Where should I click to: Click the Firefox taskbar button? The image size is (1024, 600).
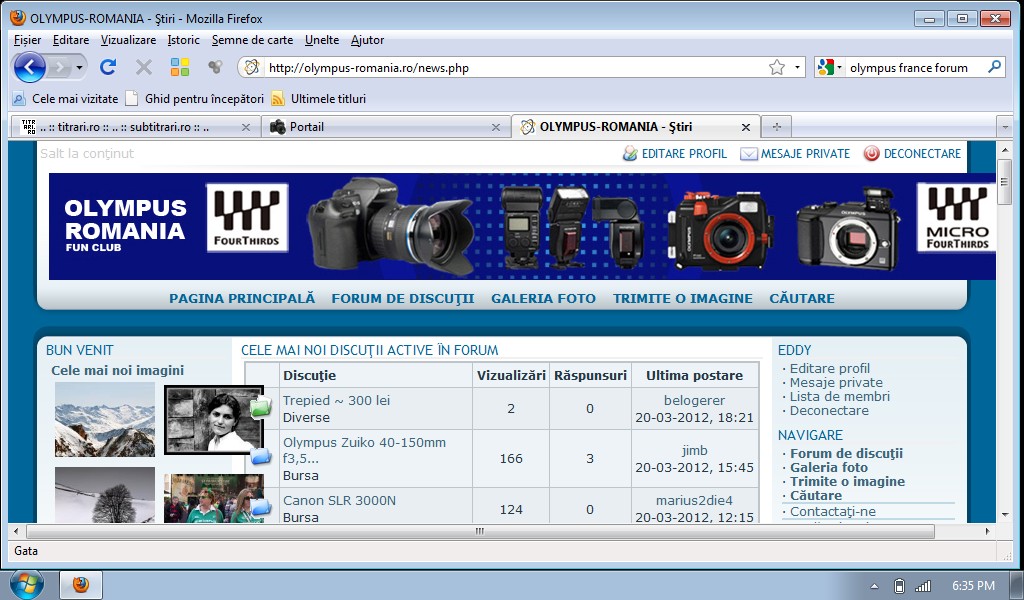81,584
